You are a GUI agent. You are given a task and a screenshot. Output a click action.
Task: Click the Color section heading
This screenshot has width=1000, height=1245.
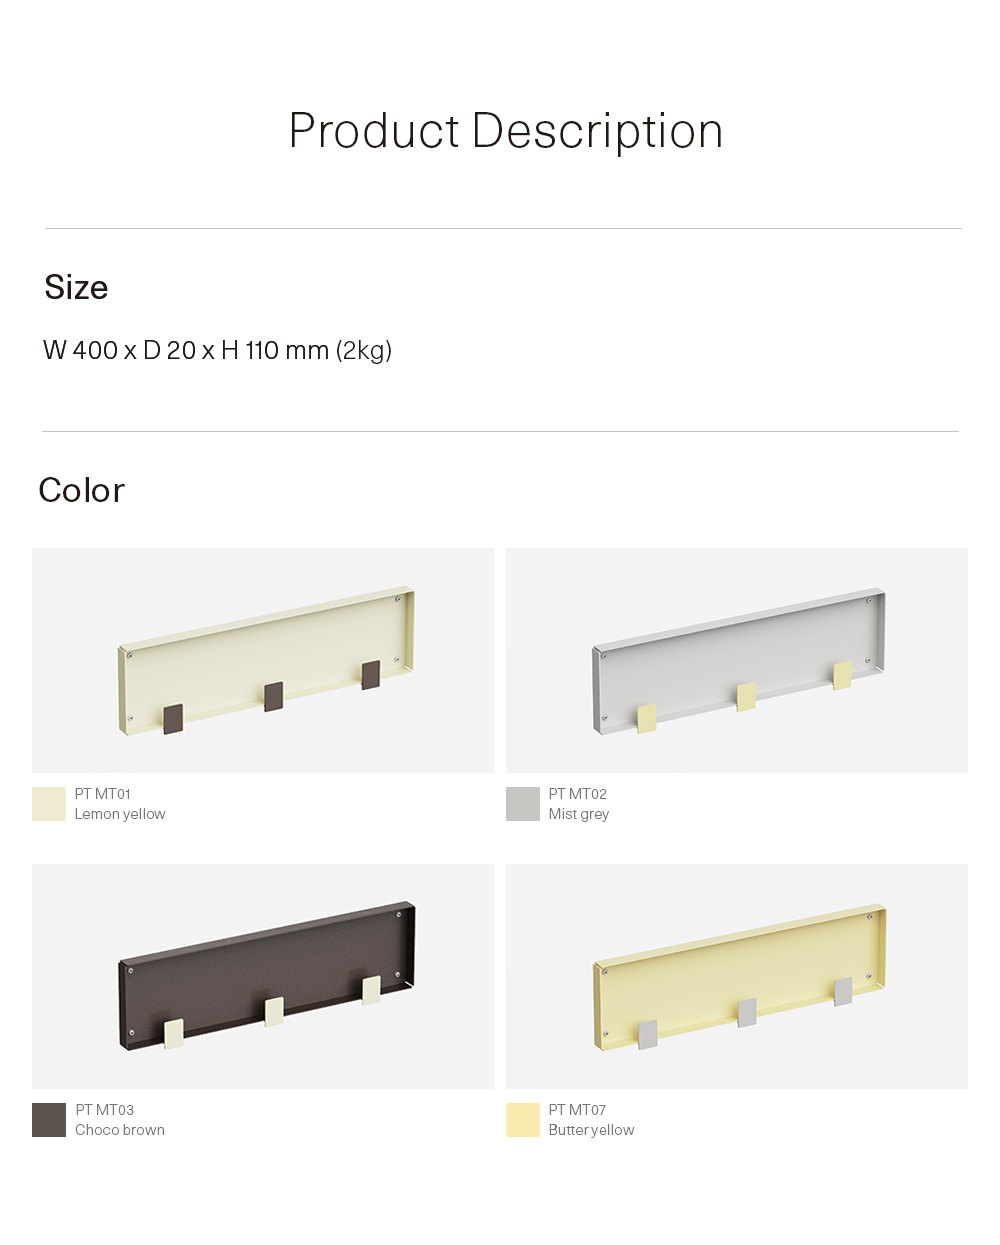tap(82, 491)
